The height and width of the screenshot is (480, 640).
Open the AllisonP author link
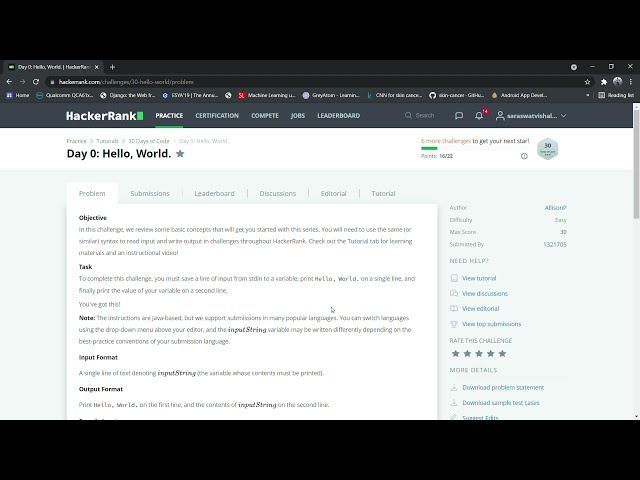point(556,208)
